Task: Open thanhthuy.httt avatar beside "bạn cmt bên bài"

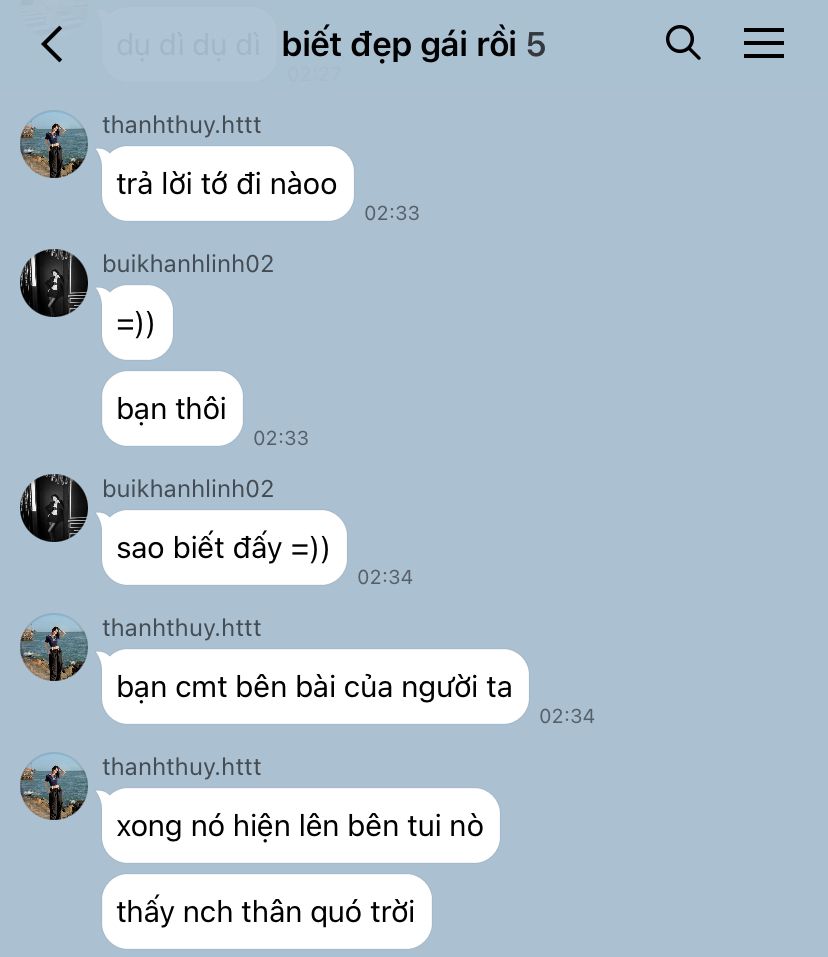Action: point(54,647)
